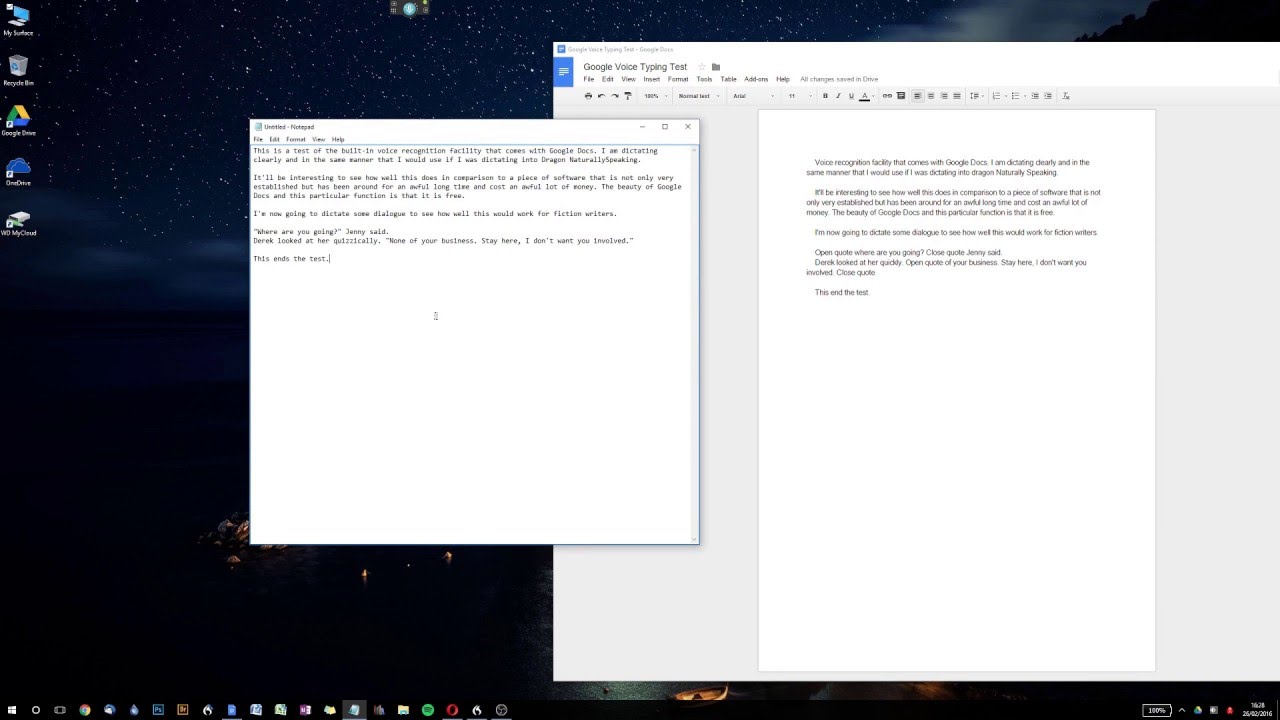Click the Windows Start button
Viewport: 1280px width, 720px height.
coord(11,710)
